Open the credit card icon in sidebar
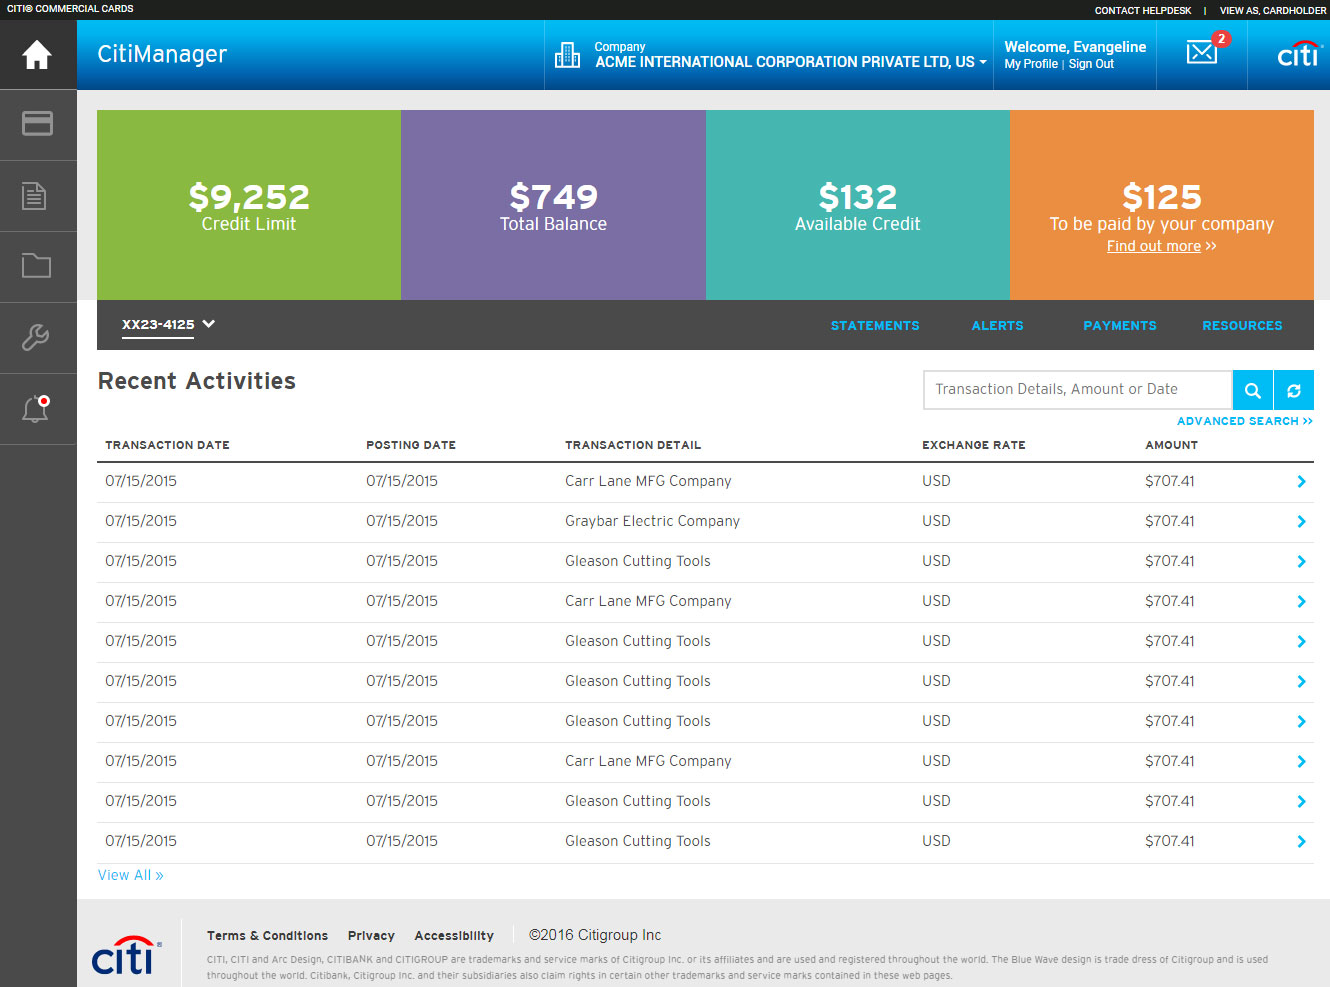 (37, 124)
